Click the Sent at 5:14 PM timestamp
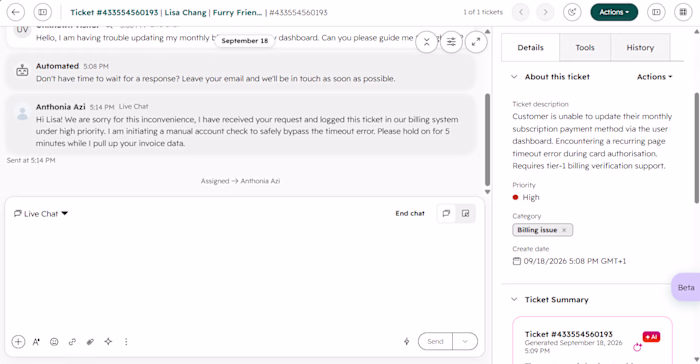Screen dimensions: 700x364 (31, 160)
